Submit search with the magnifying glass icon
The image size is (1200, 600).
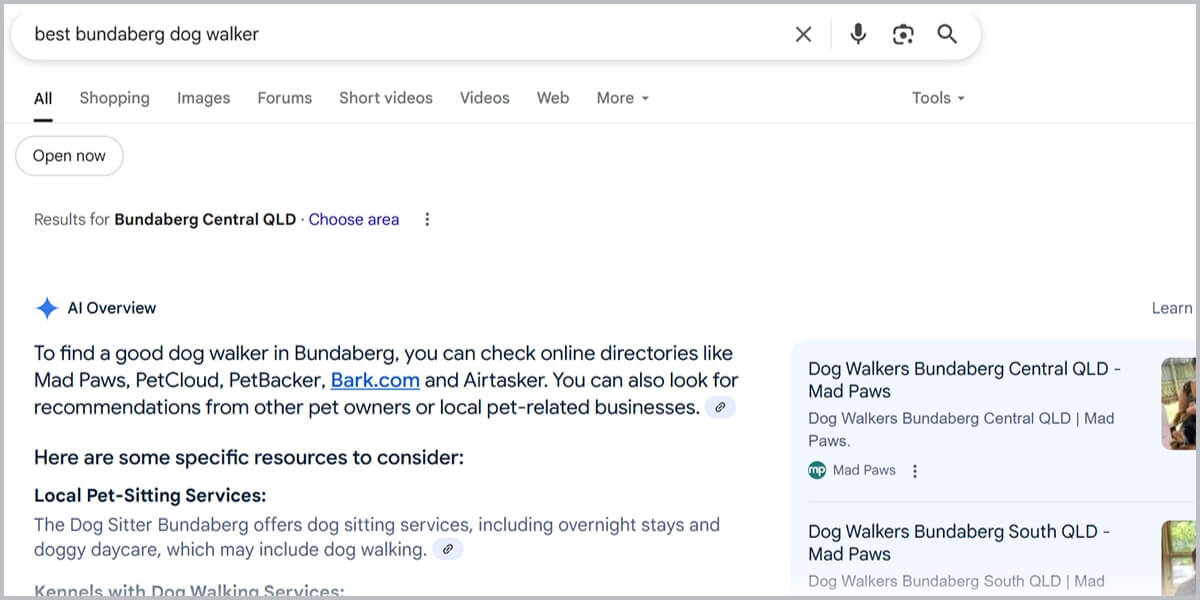coord(947,35)
